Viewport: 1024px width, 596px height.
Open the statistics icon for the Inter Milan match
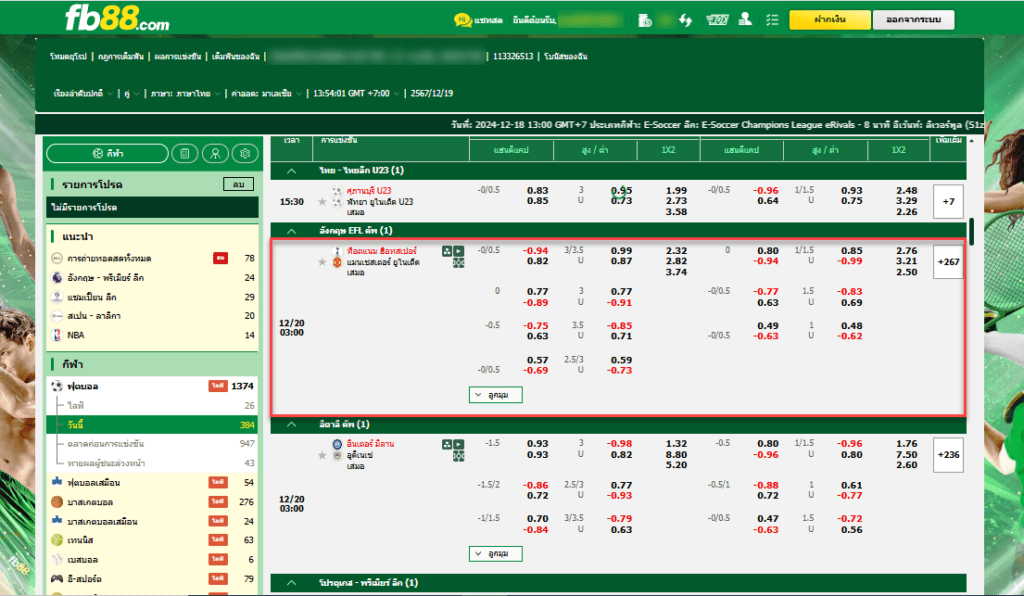click(x=447, y=444)
